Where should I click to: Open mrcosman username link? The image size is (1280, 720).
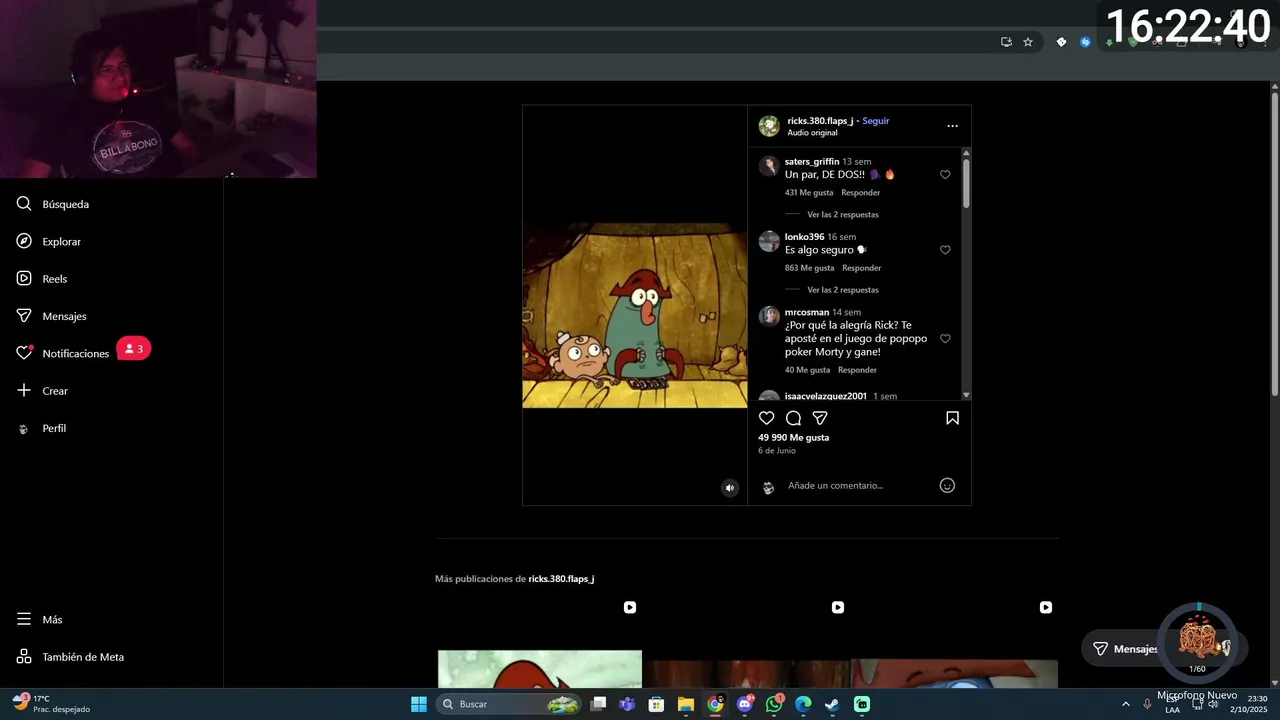coord(807,312)
